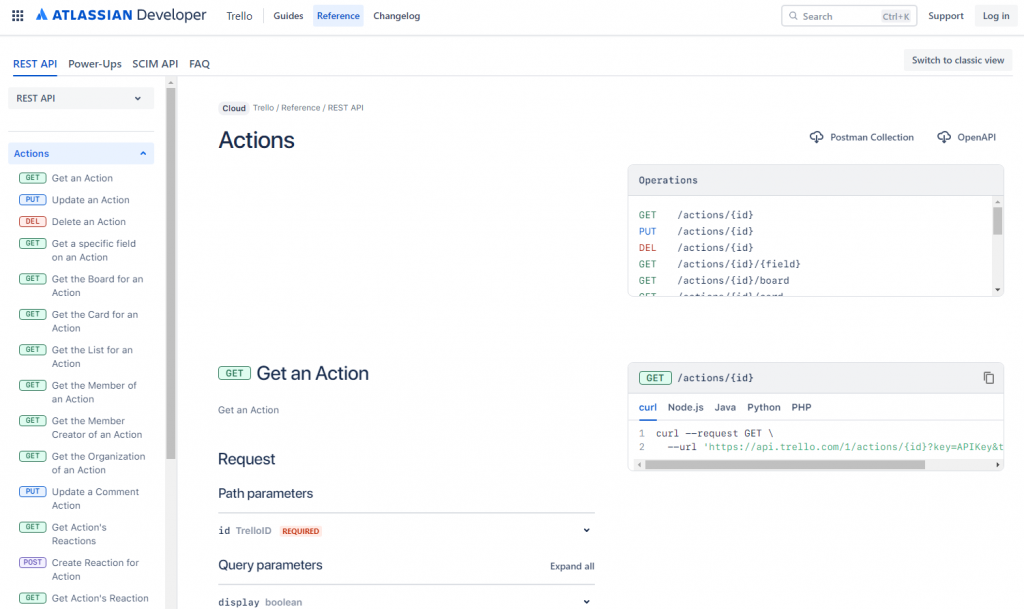Open the app switcher grid icon
1024x609 pixels.
coord(18,16)
